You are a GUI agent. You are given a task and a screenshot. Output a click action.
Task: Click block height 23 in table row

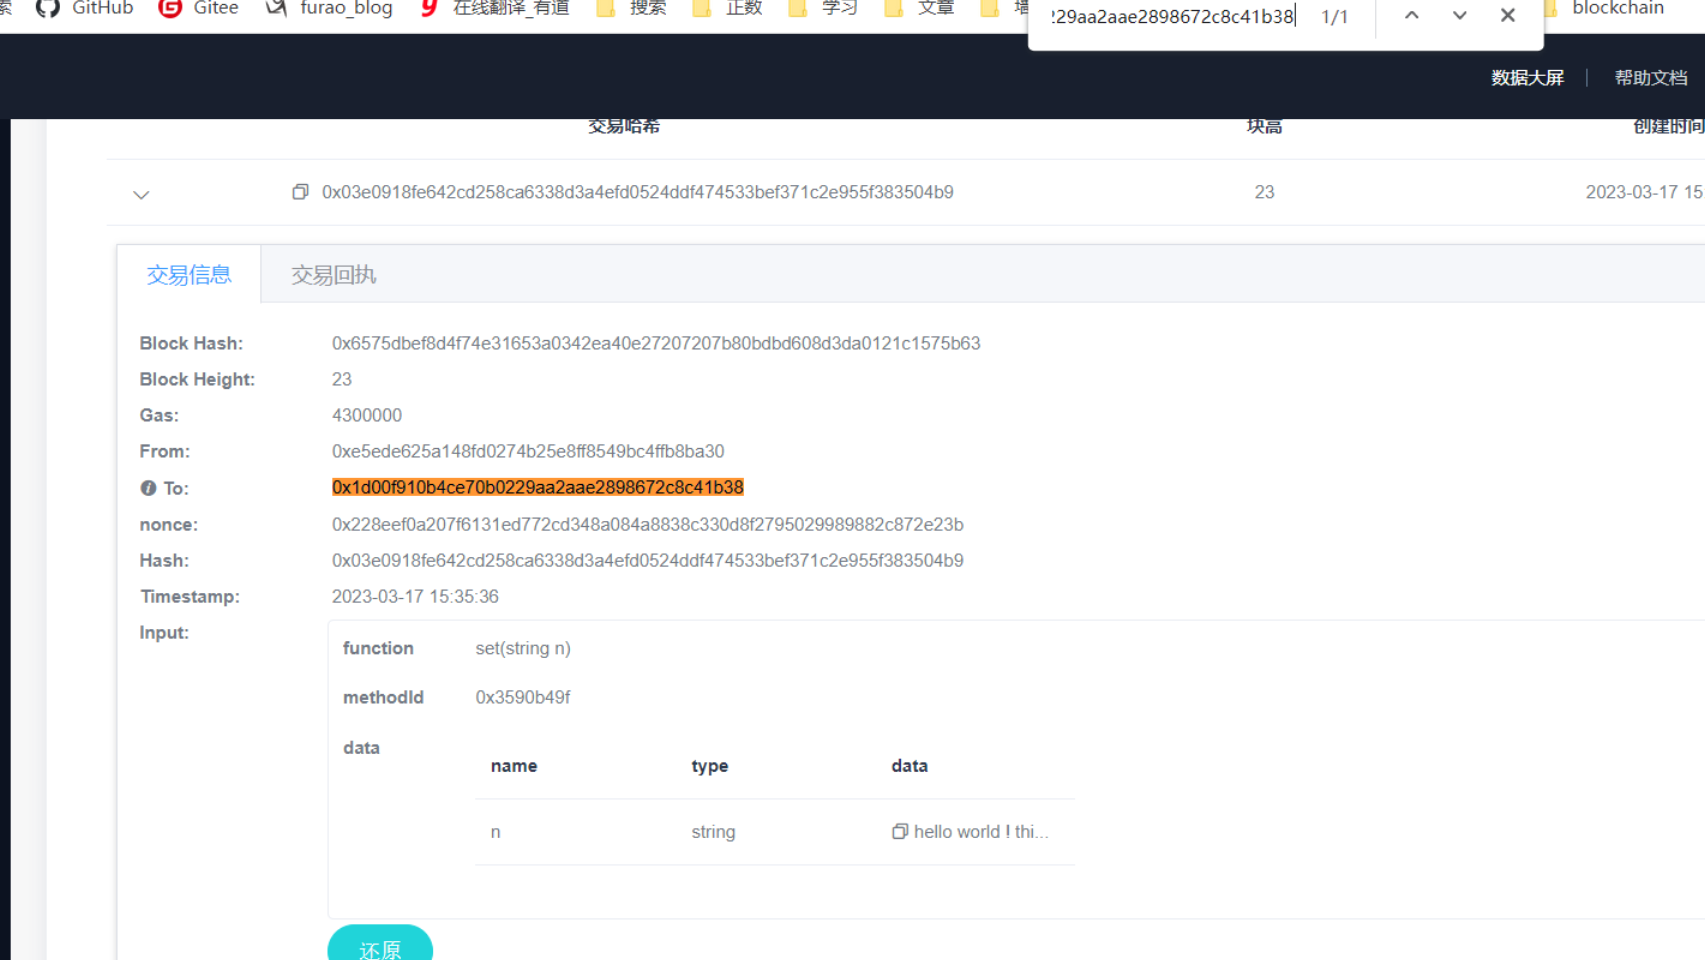1264,192
